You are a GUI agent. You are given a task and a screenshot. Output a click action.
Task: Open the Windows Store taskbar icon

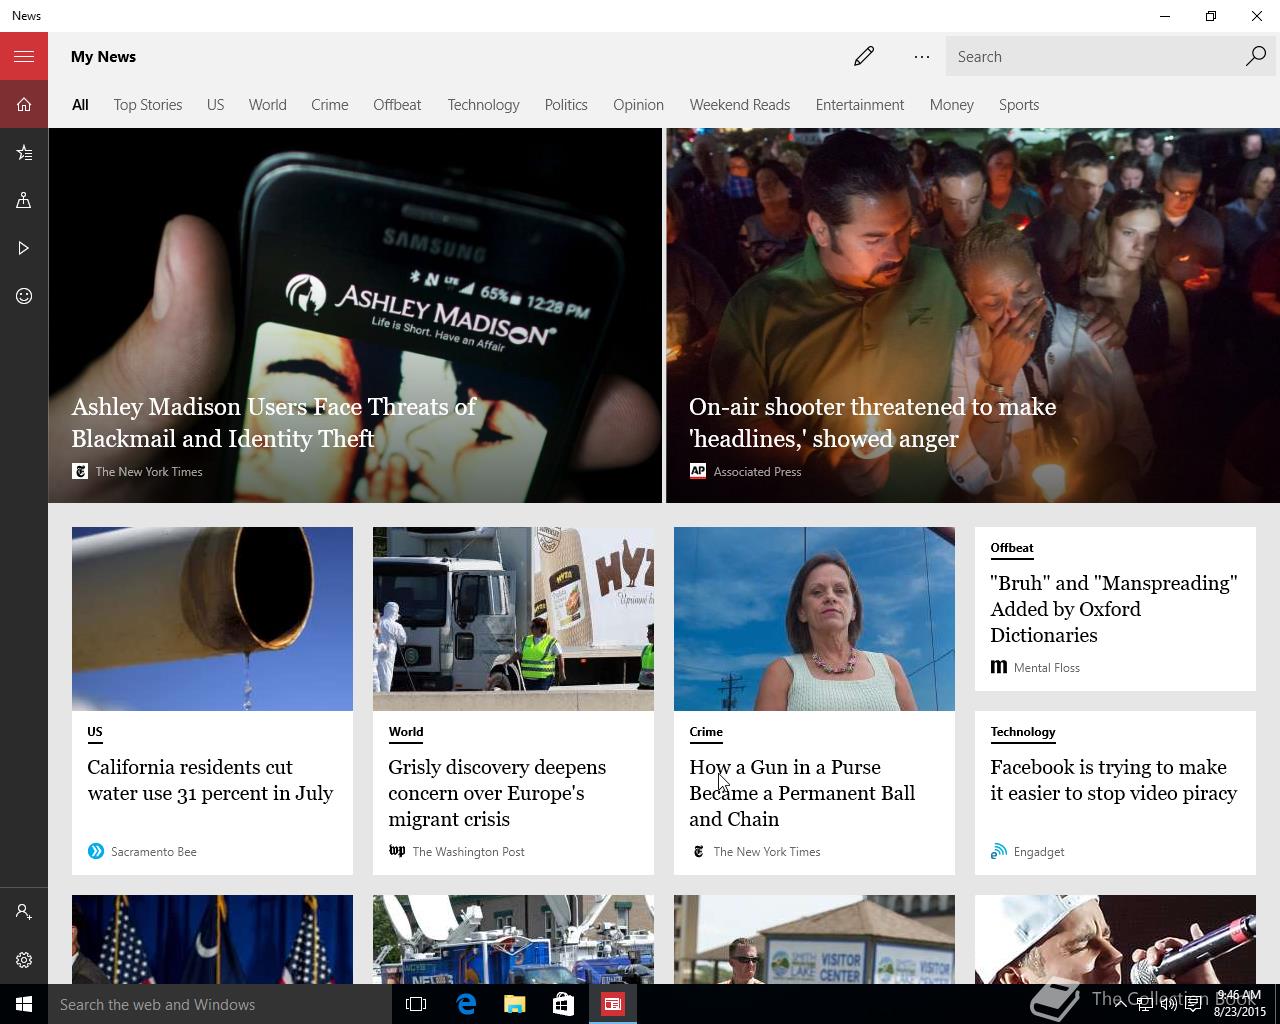(x=564, y=1004)
